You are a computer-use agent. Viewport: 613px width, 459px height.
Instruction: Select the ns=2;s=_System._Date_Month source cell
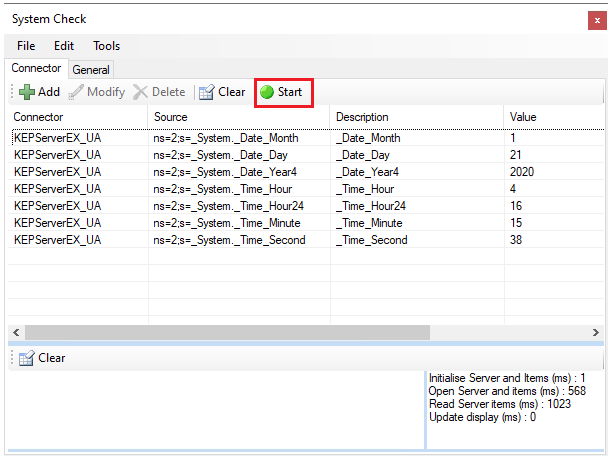[239, 138]
